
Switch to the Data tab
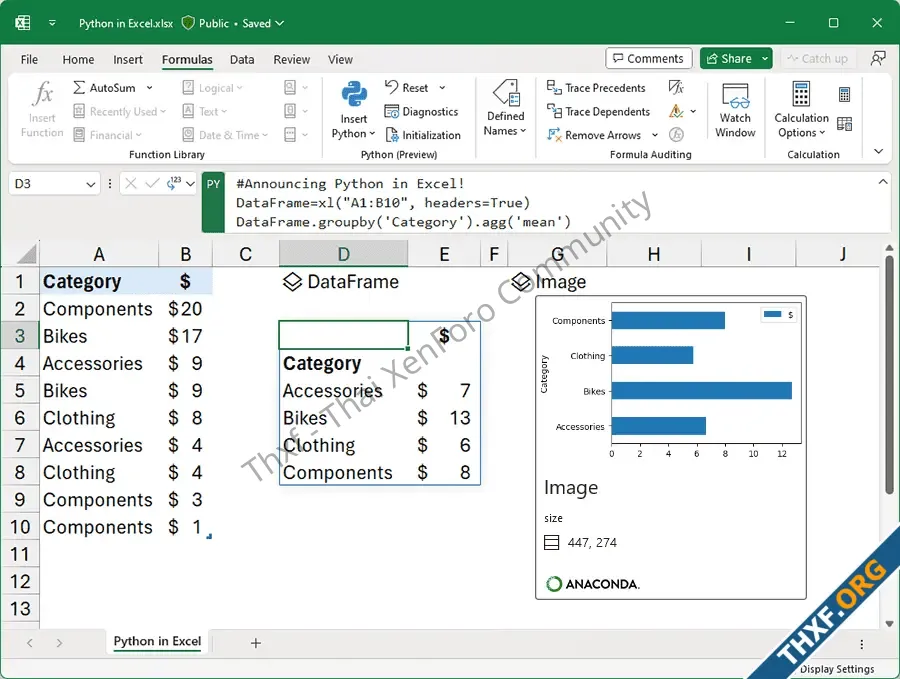click(x=242, y=60)
